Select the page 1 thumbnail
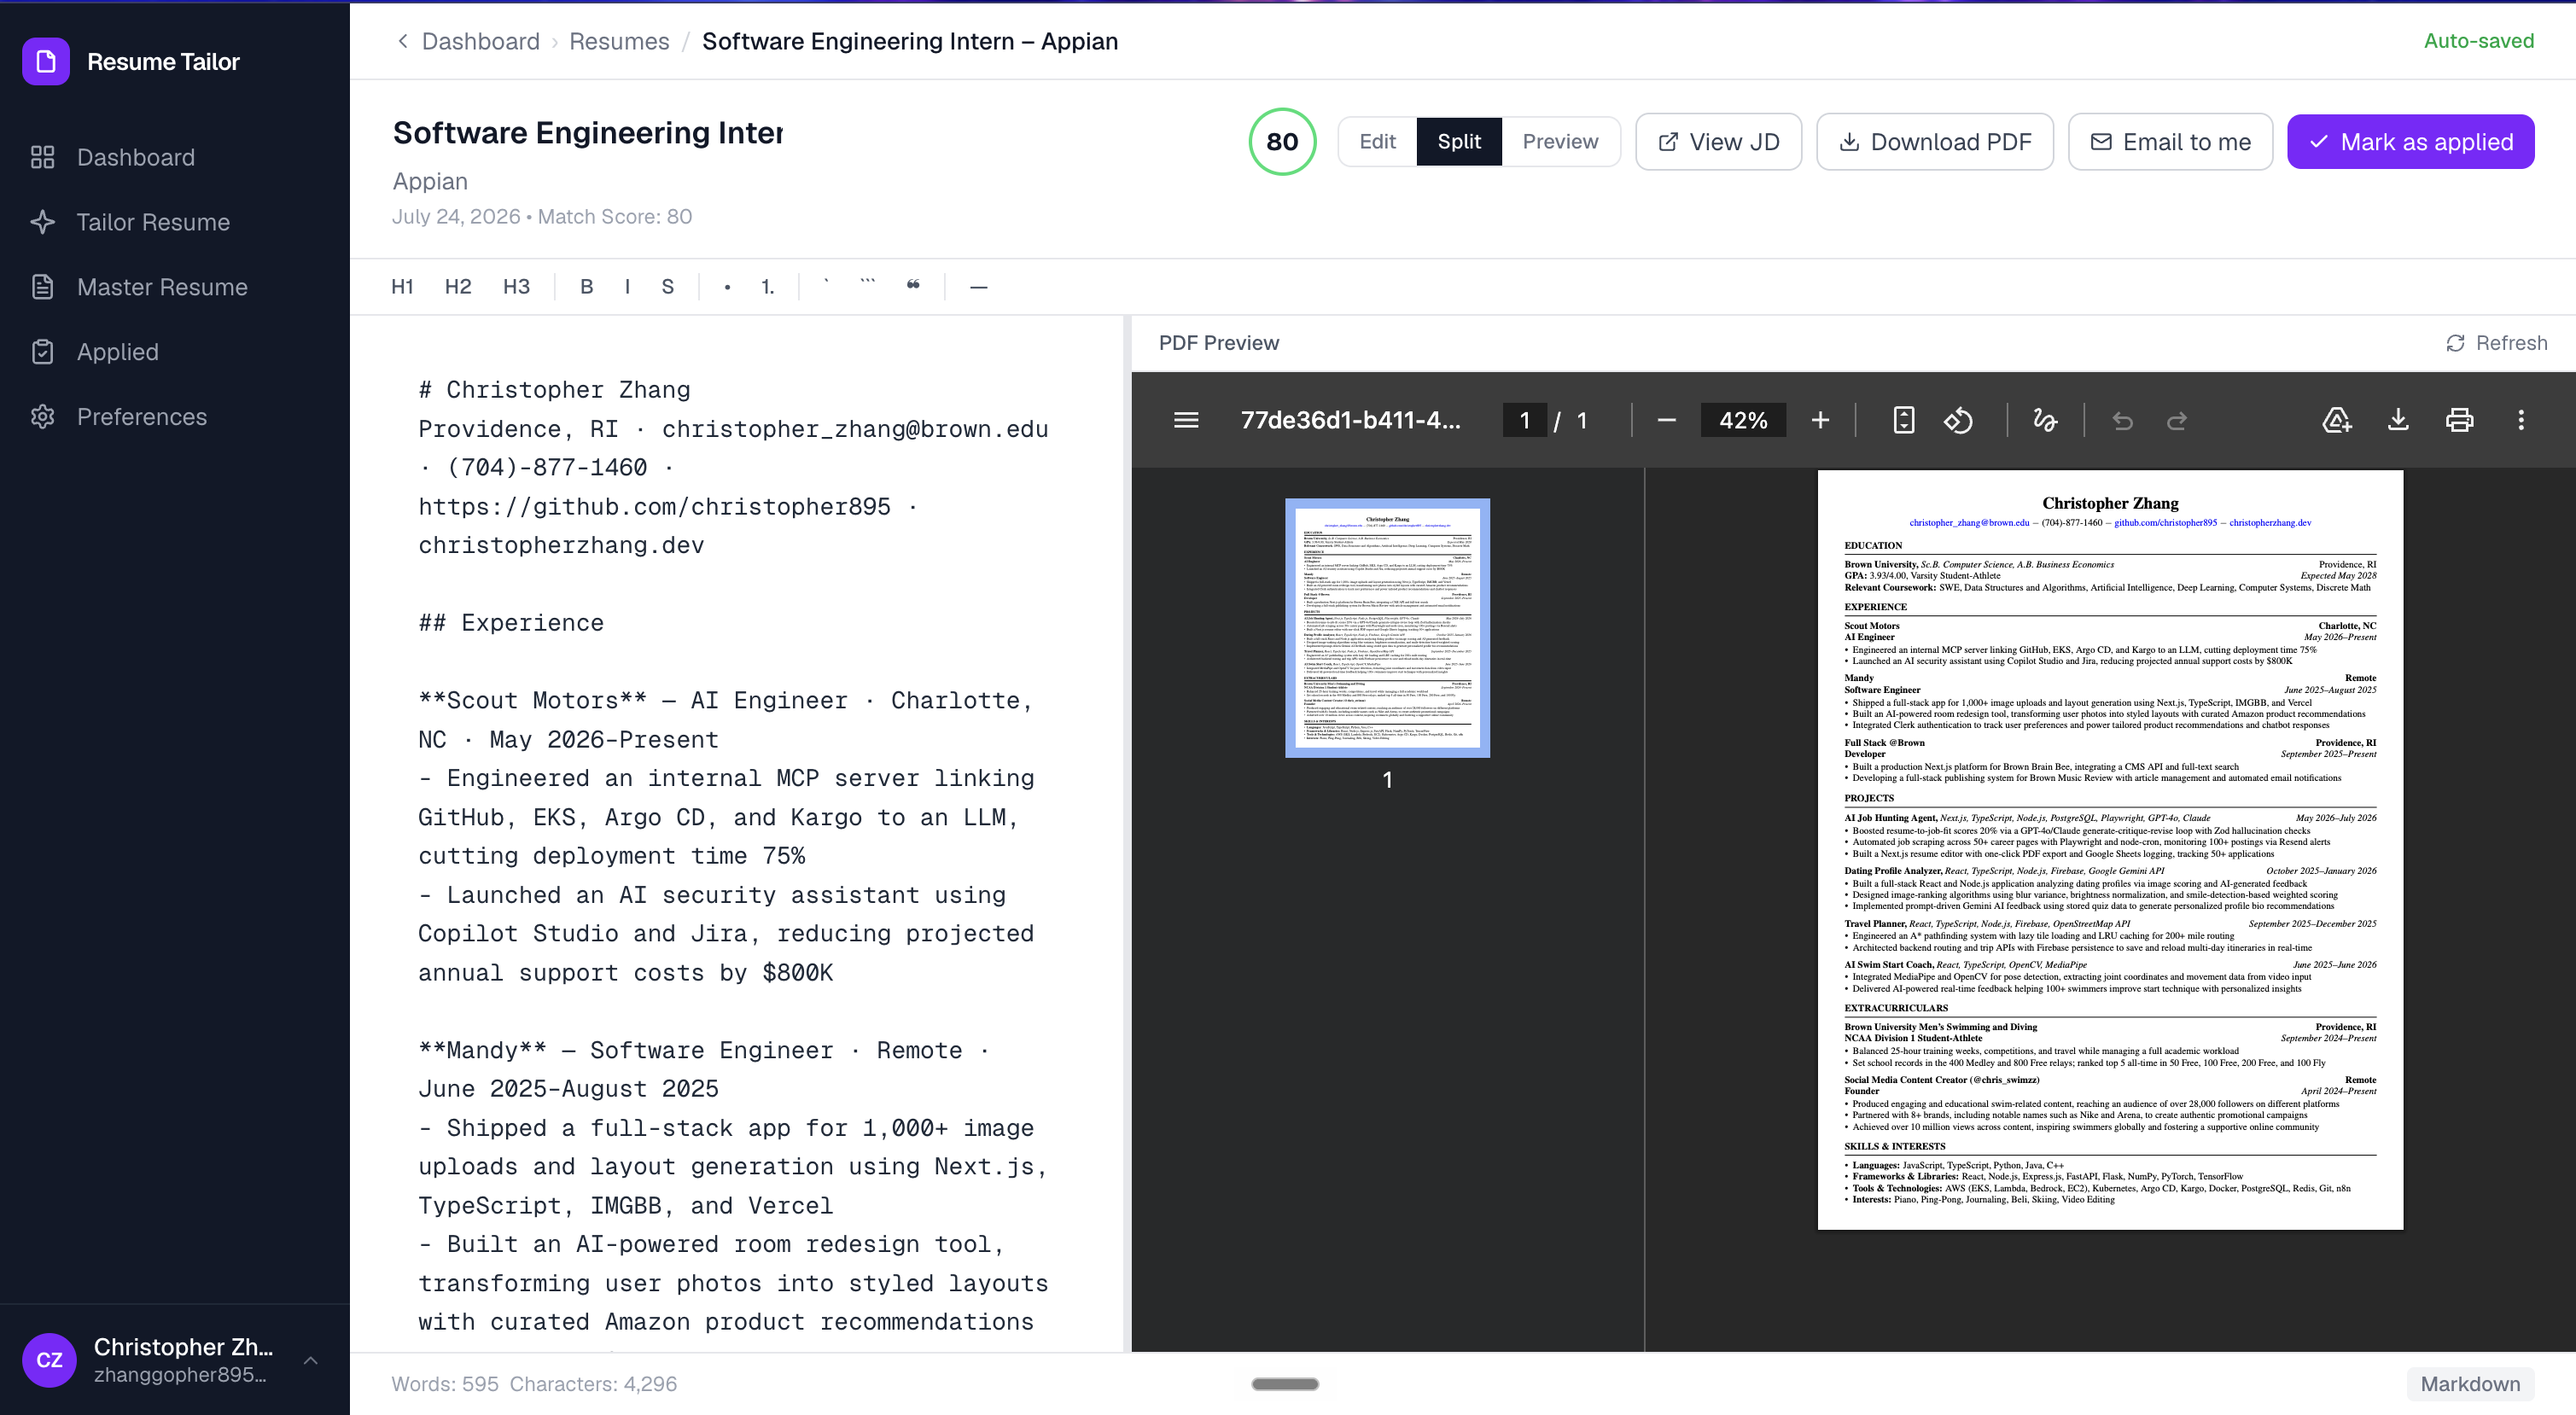This screenshot has height=1415, width=2576. click(x=1387, y=628)
